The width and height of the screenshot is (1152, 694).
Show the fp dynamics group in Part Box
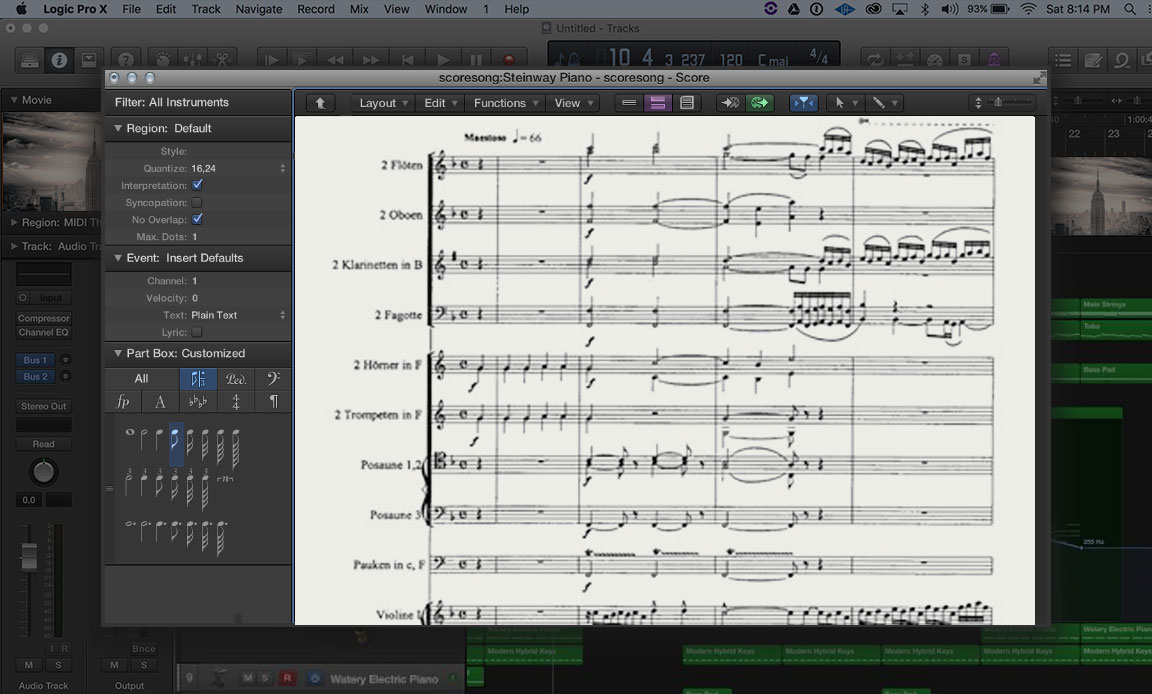[123, 402]
